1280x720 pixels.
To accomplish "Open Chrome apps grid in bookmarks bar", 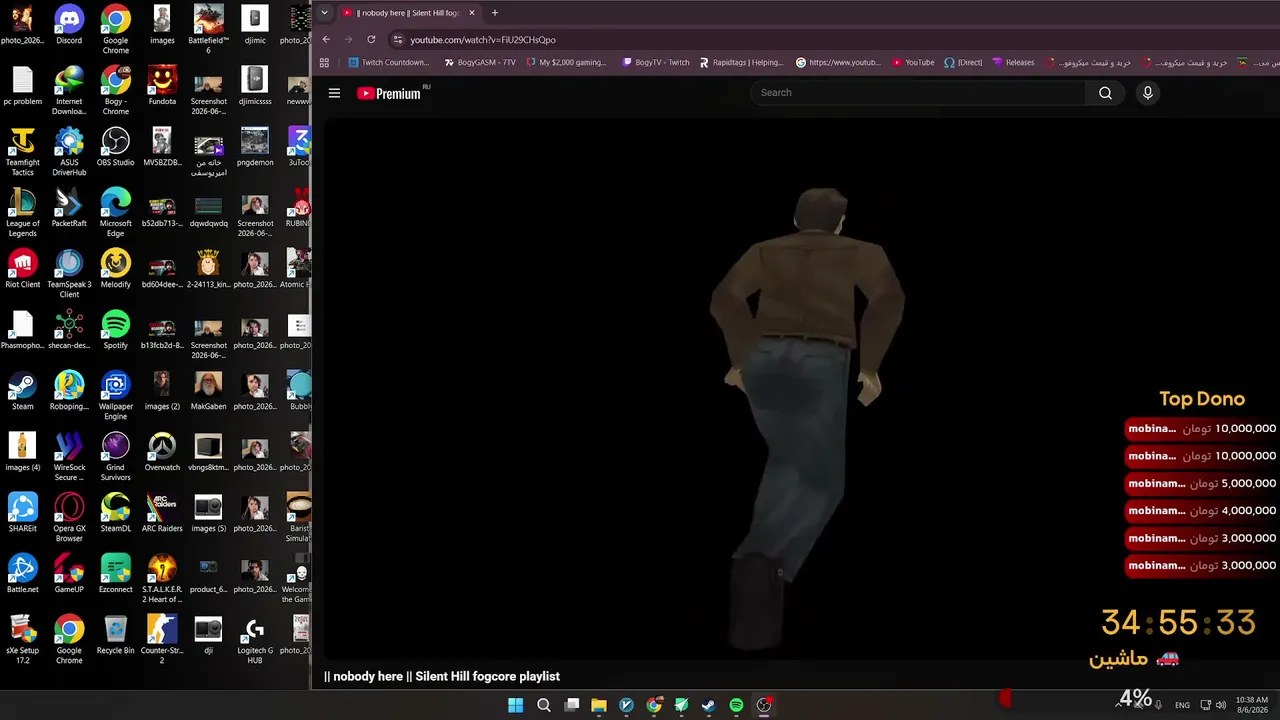I will click(324, 62).
